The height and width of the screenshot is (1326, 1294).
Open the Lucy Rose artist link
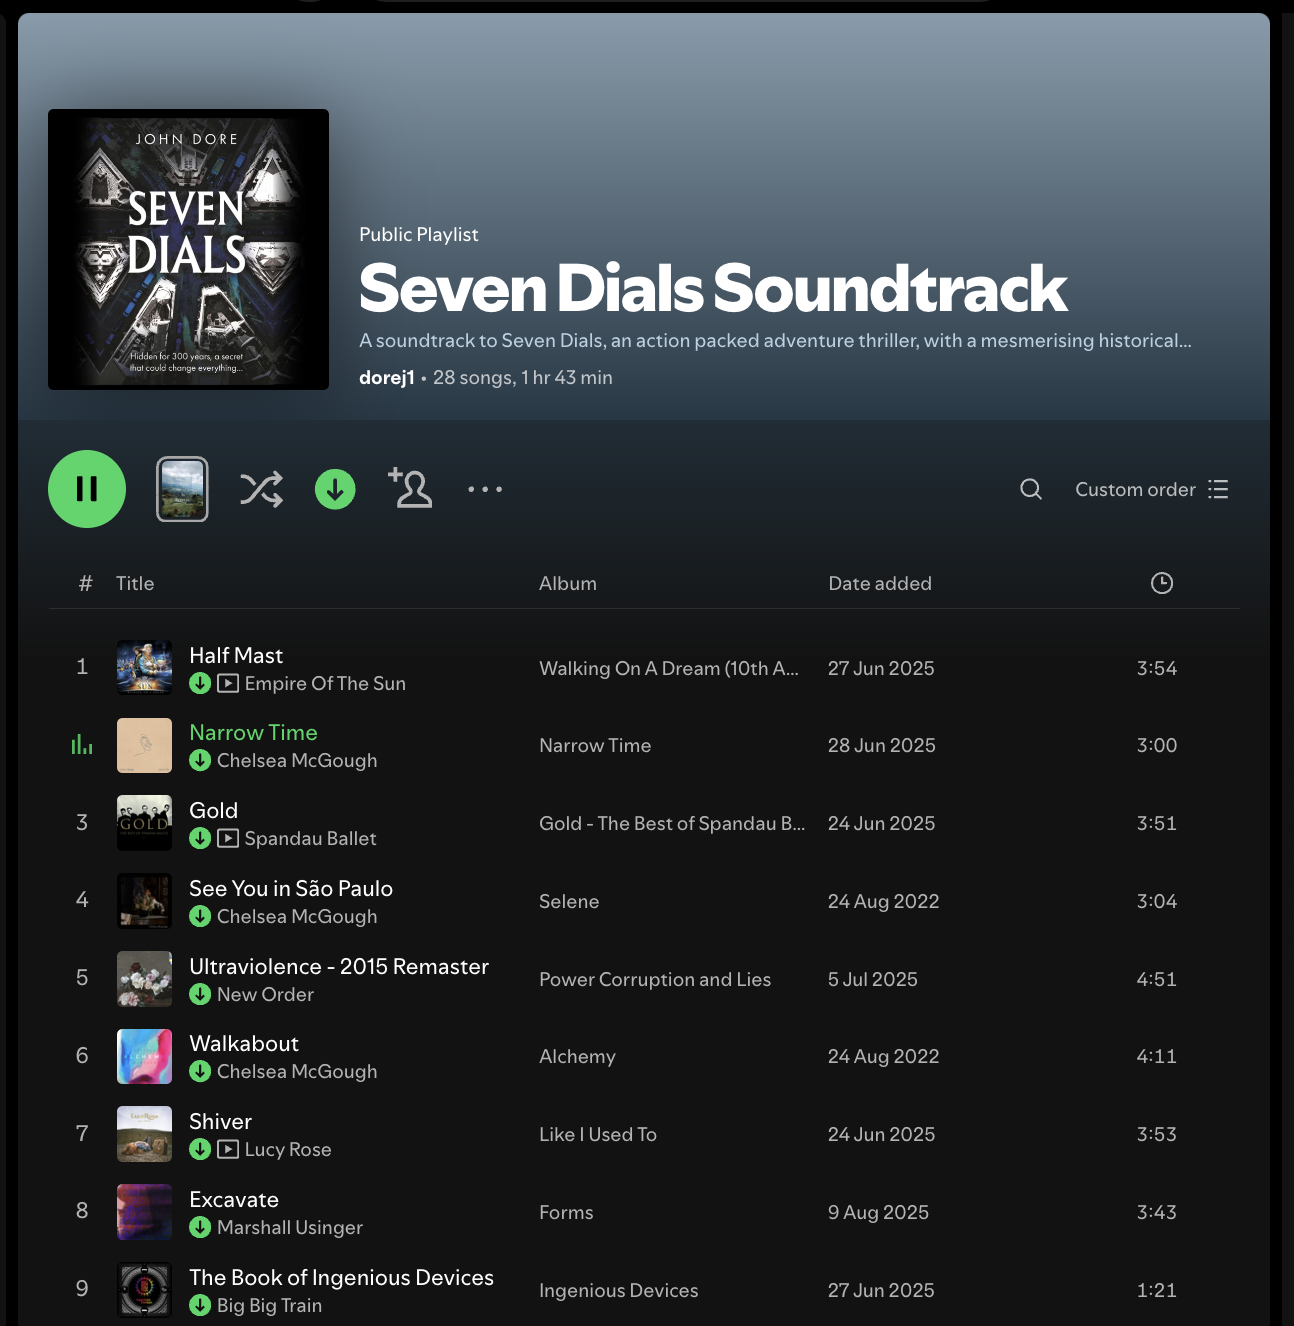(288, 1149)
